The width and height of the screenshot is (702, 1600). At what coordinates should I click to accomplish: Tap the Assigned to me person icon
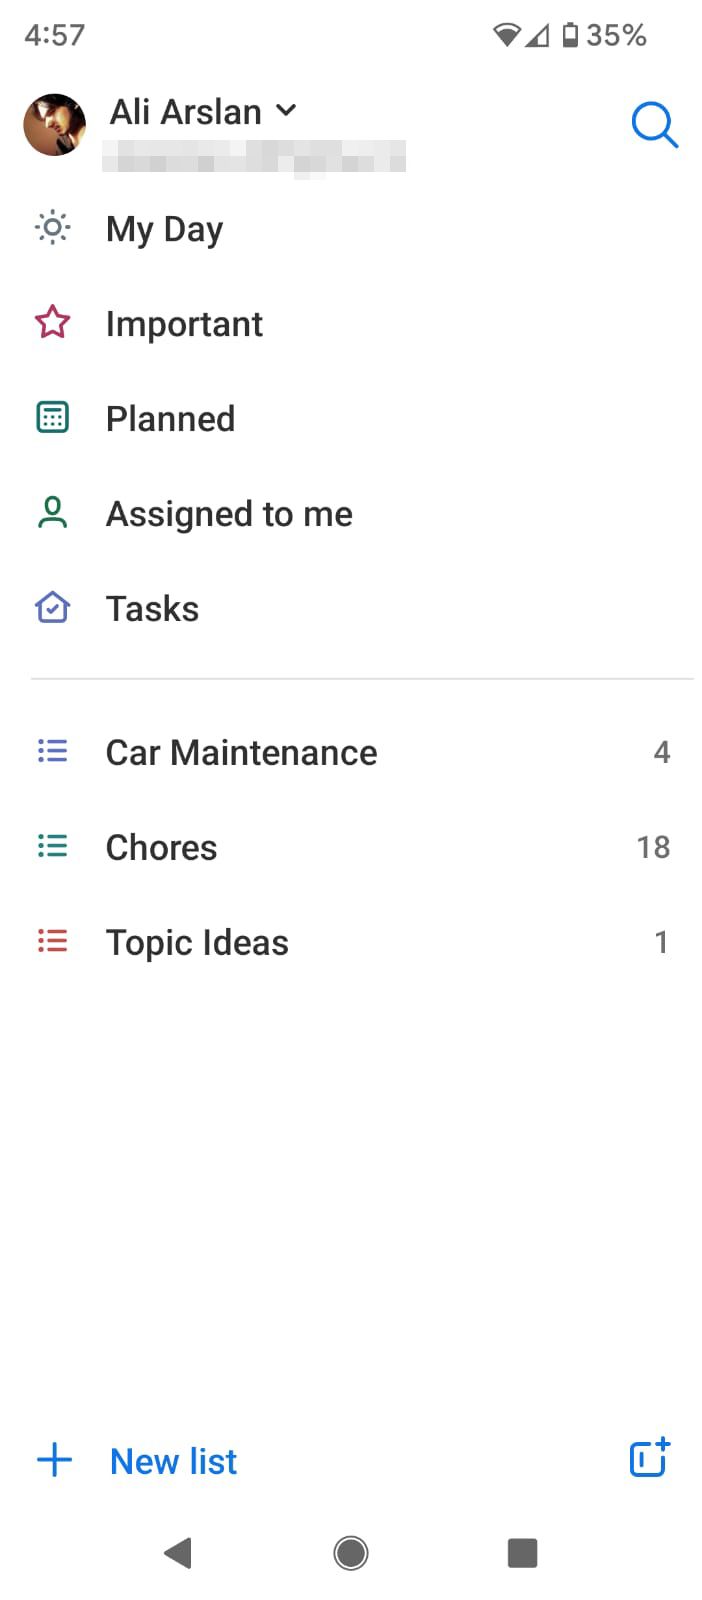(x=52, y=513)
